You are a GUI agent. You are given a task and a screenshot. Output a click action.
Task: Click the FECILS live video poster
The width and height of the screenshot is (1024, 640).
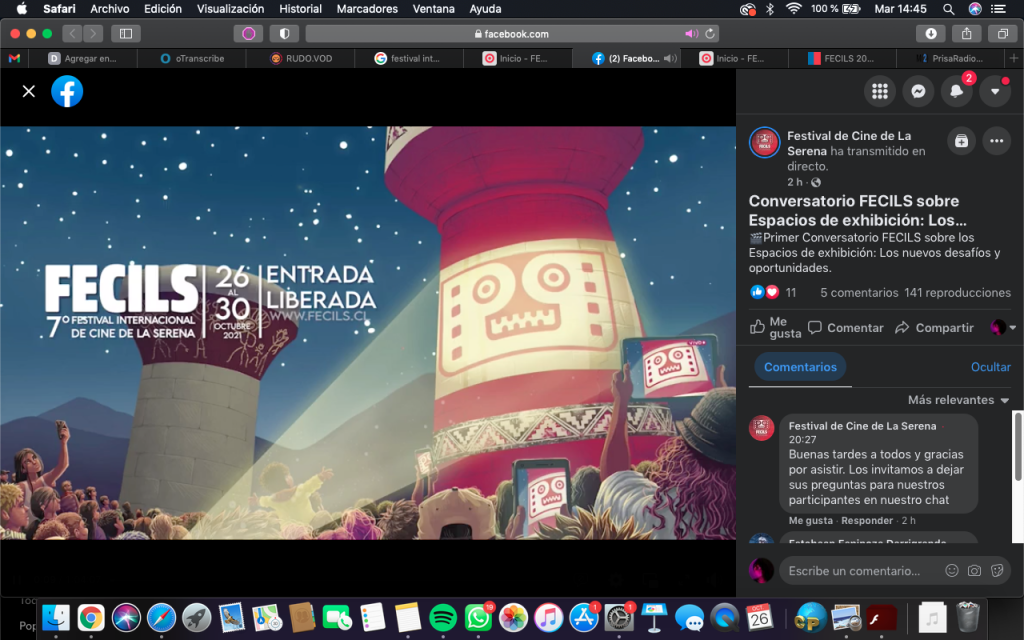[368, 333]
